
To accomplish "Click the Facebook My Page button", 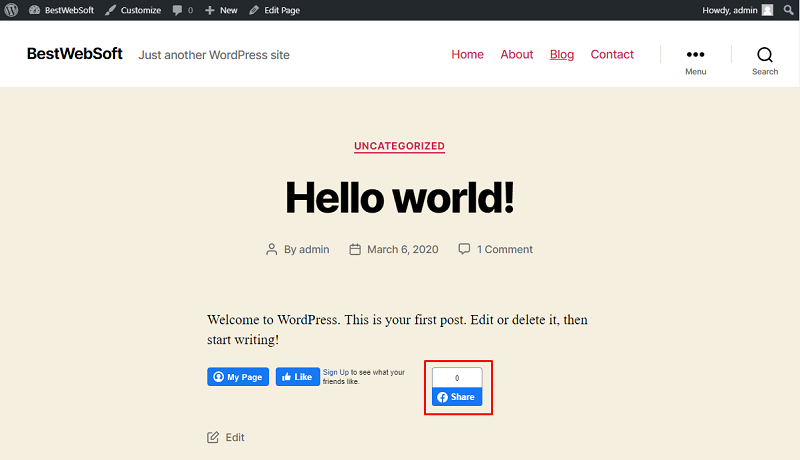I will (x=238, y=376).
